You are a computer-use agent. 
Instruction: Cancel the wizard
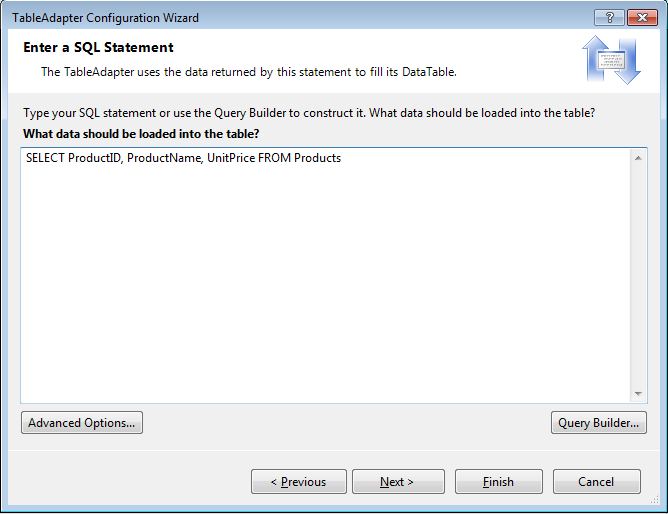coord(597,482)
